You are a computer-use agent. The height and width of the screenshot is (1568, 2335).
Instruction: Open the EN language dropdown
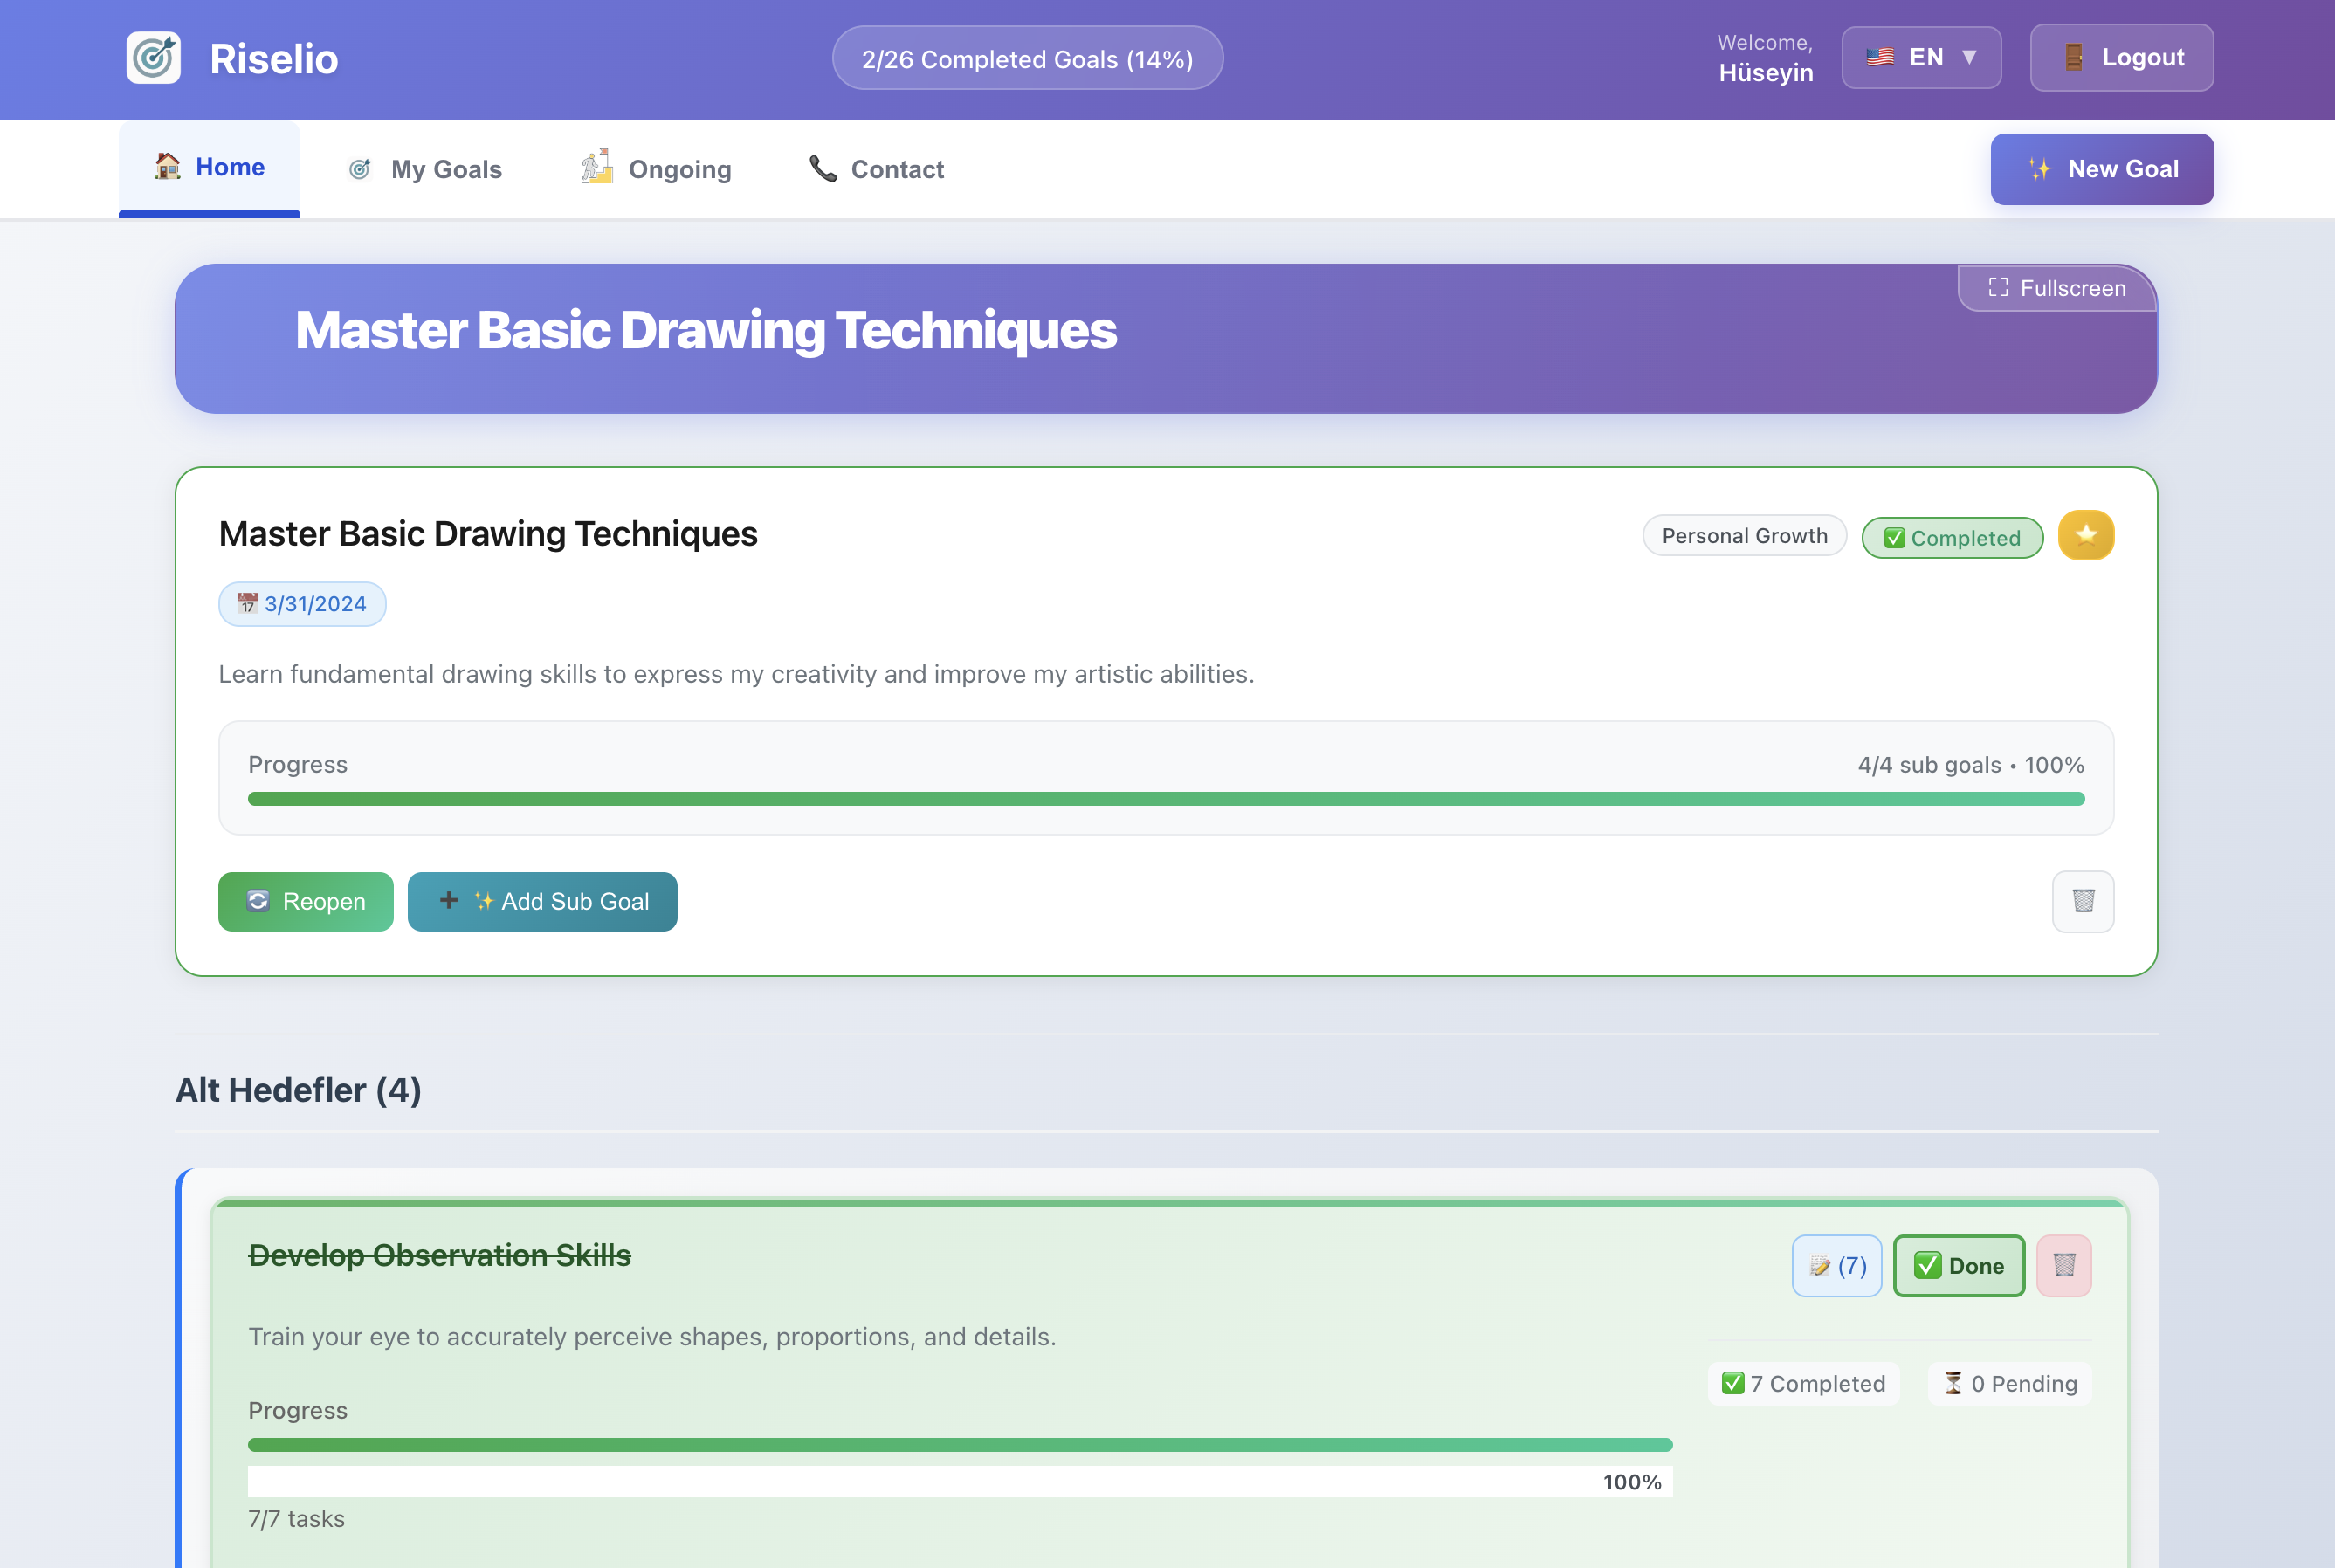click(x=1920, y=58)
